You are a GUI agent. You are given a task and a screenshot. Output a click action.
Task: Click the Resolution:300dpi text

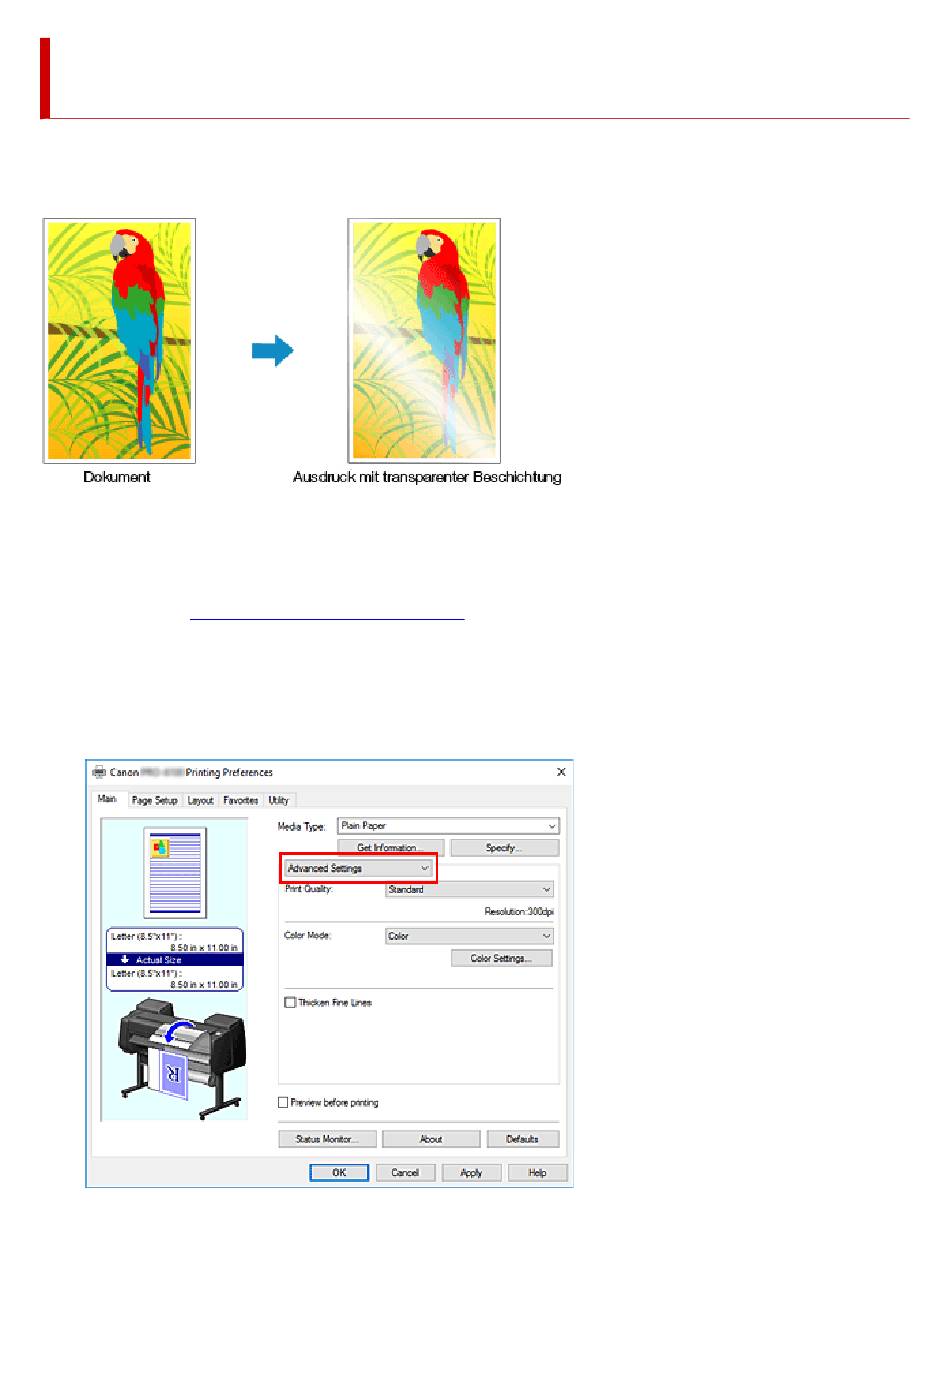pyautogui.click(x=519, y=911)
